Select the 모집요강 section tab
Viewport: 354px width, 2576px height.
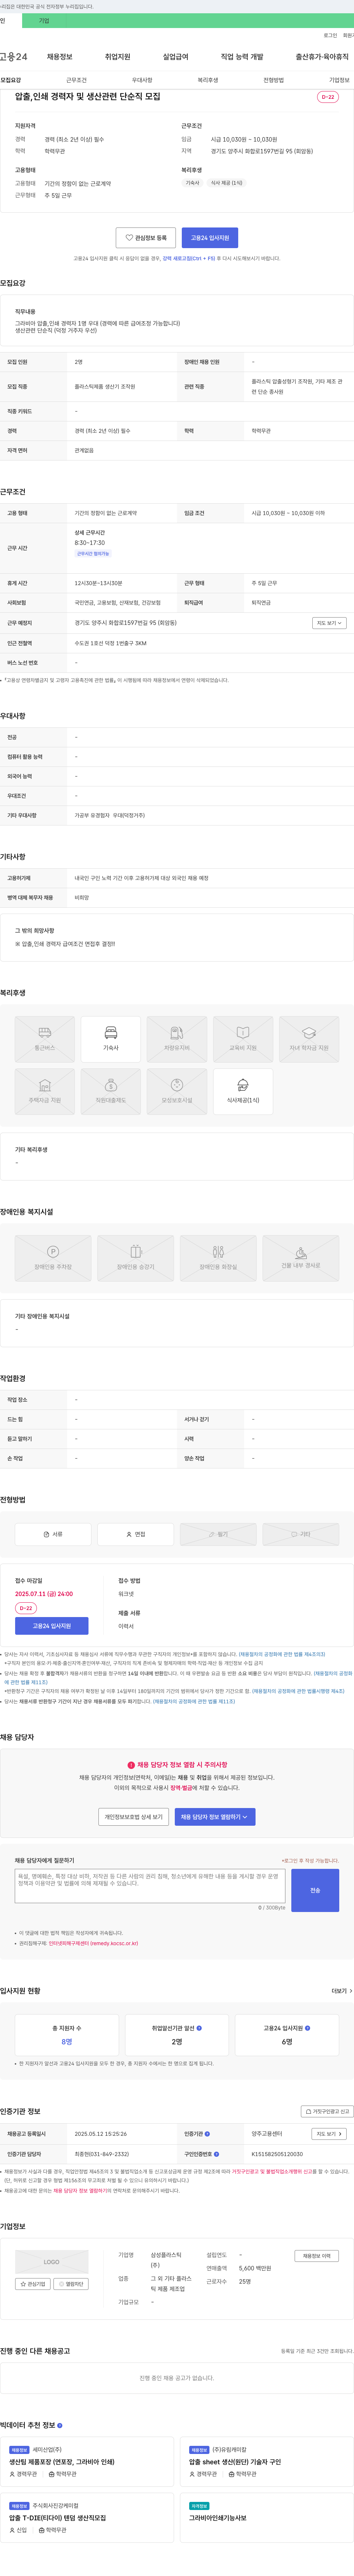click(11, 80)
